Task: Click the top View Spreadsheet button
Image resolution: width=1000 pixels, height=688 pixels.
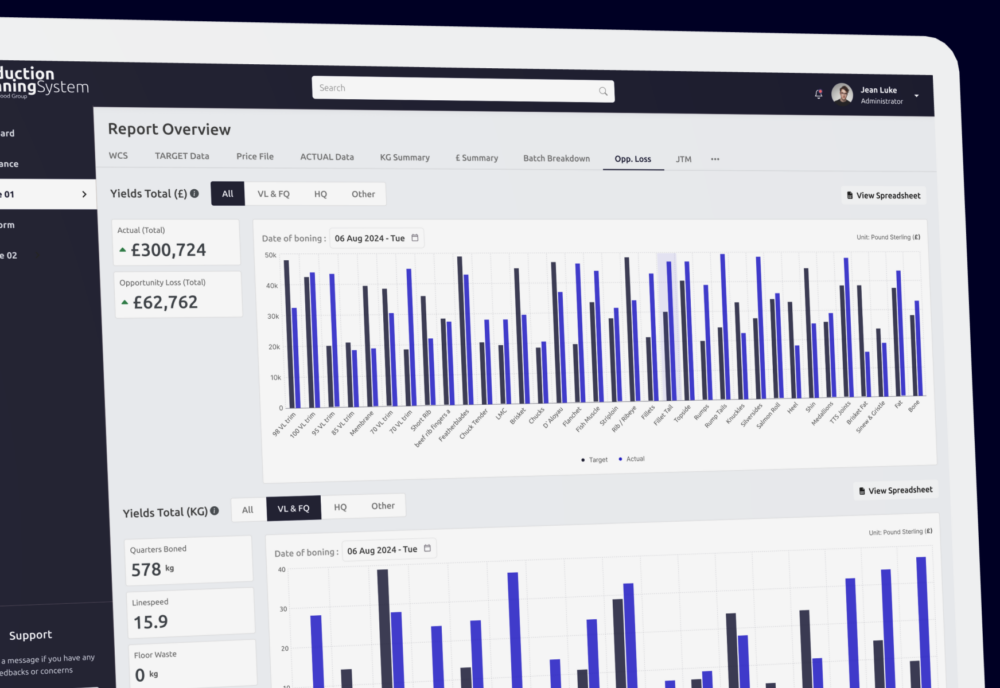Action: (x=883, y=196)
